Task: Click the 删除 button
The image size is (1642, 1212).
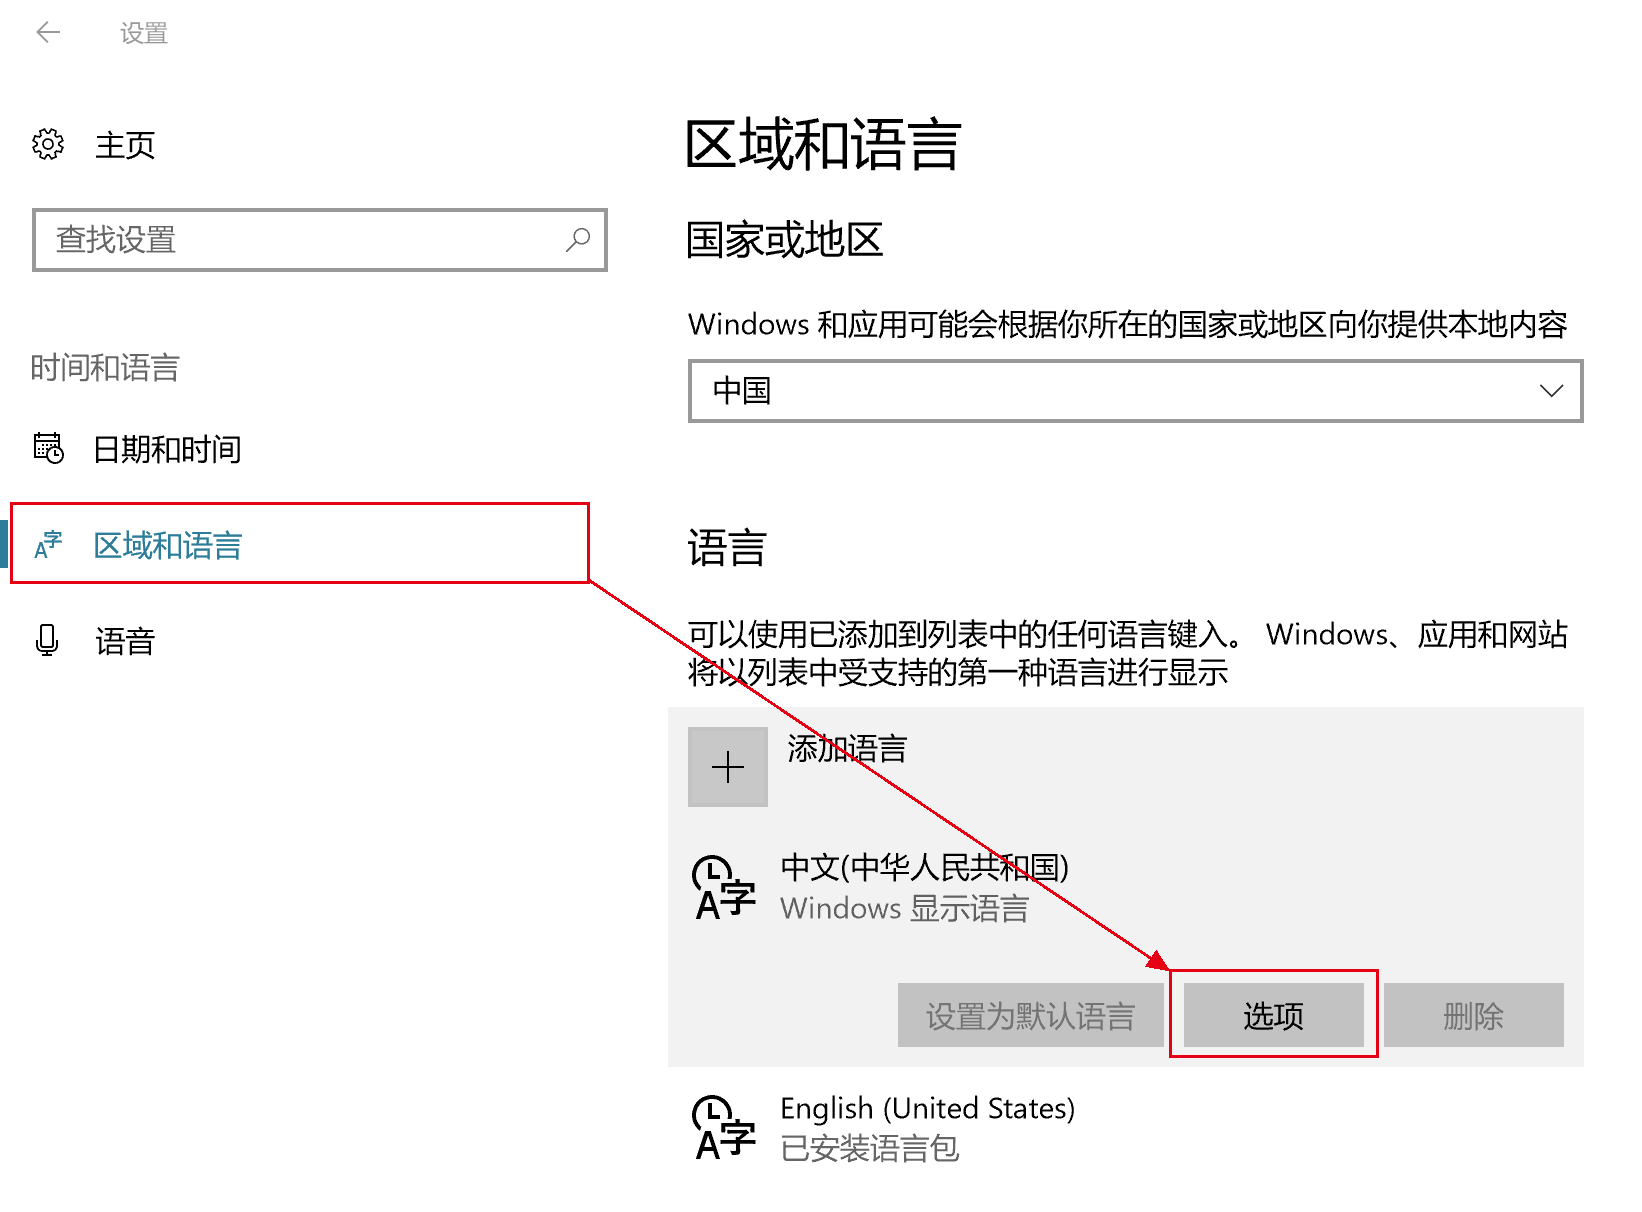Action: tap(1473, 1015)
